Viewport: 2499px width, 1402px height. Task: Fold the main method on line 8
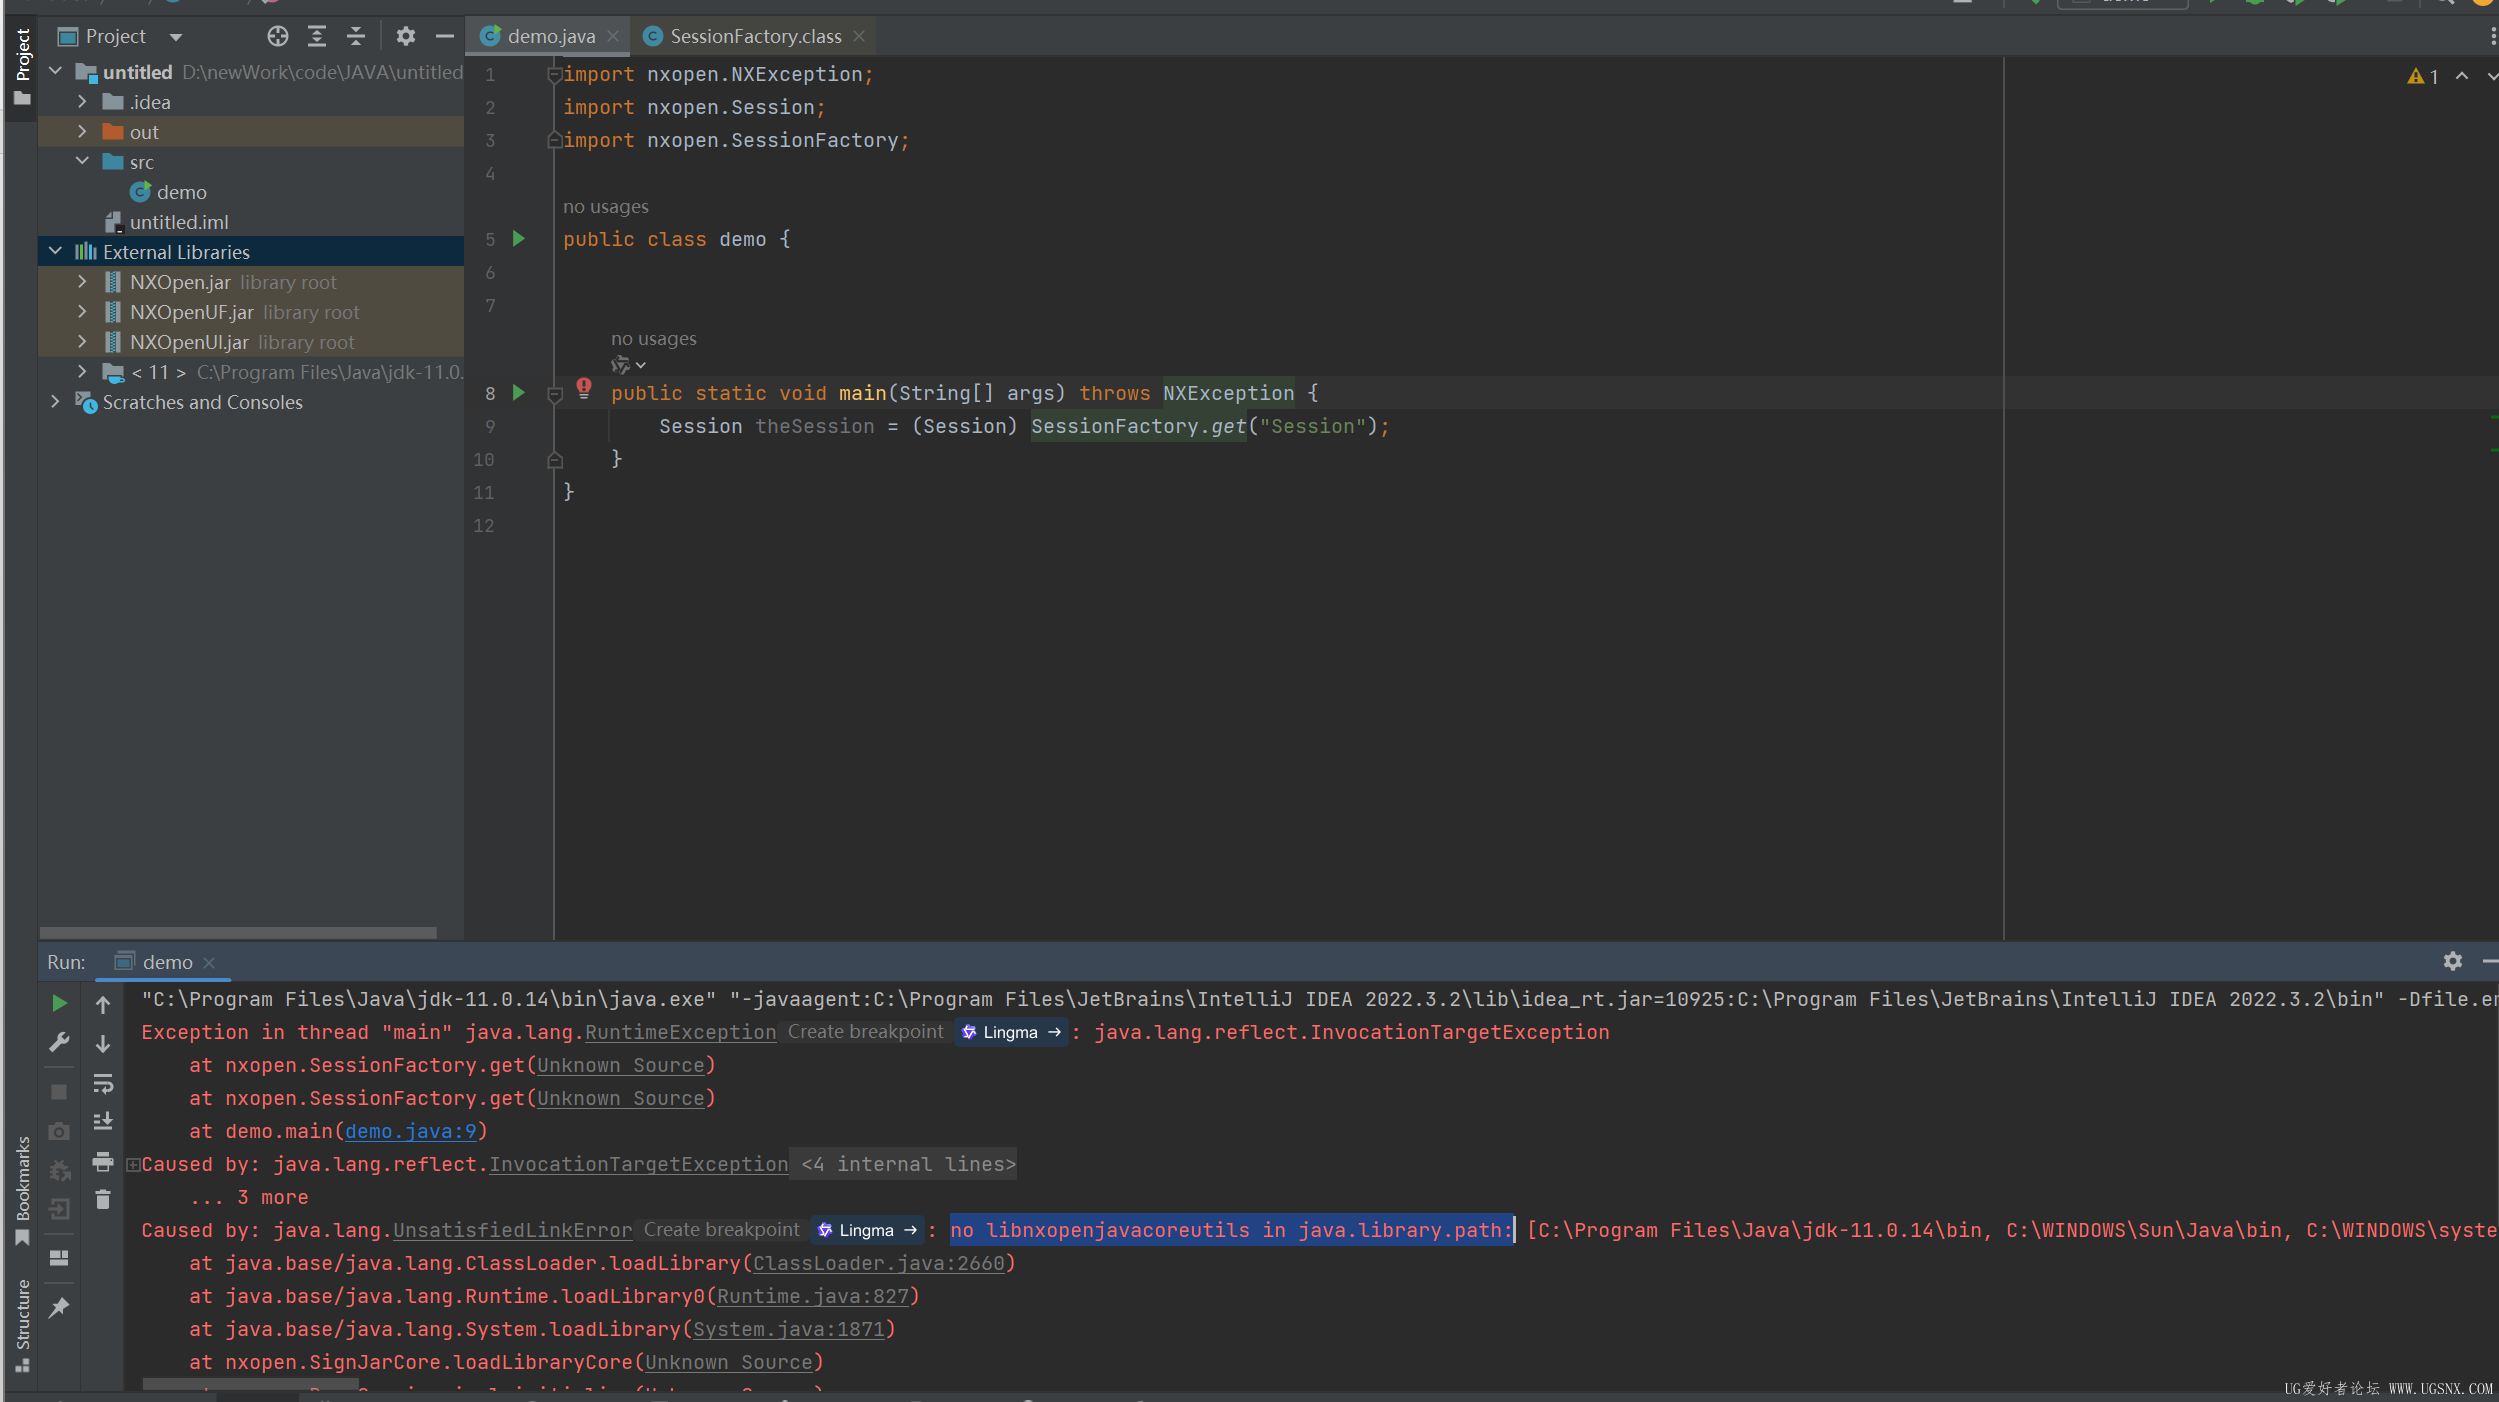click(x=555, y=395)
